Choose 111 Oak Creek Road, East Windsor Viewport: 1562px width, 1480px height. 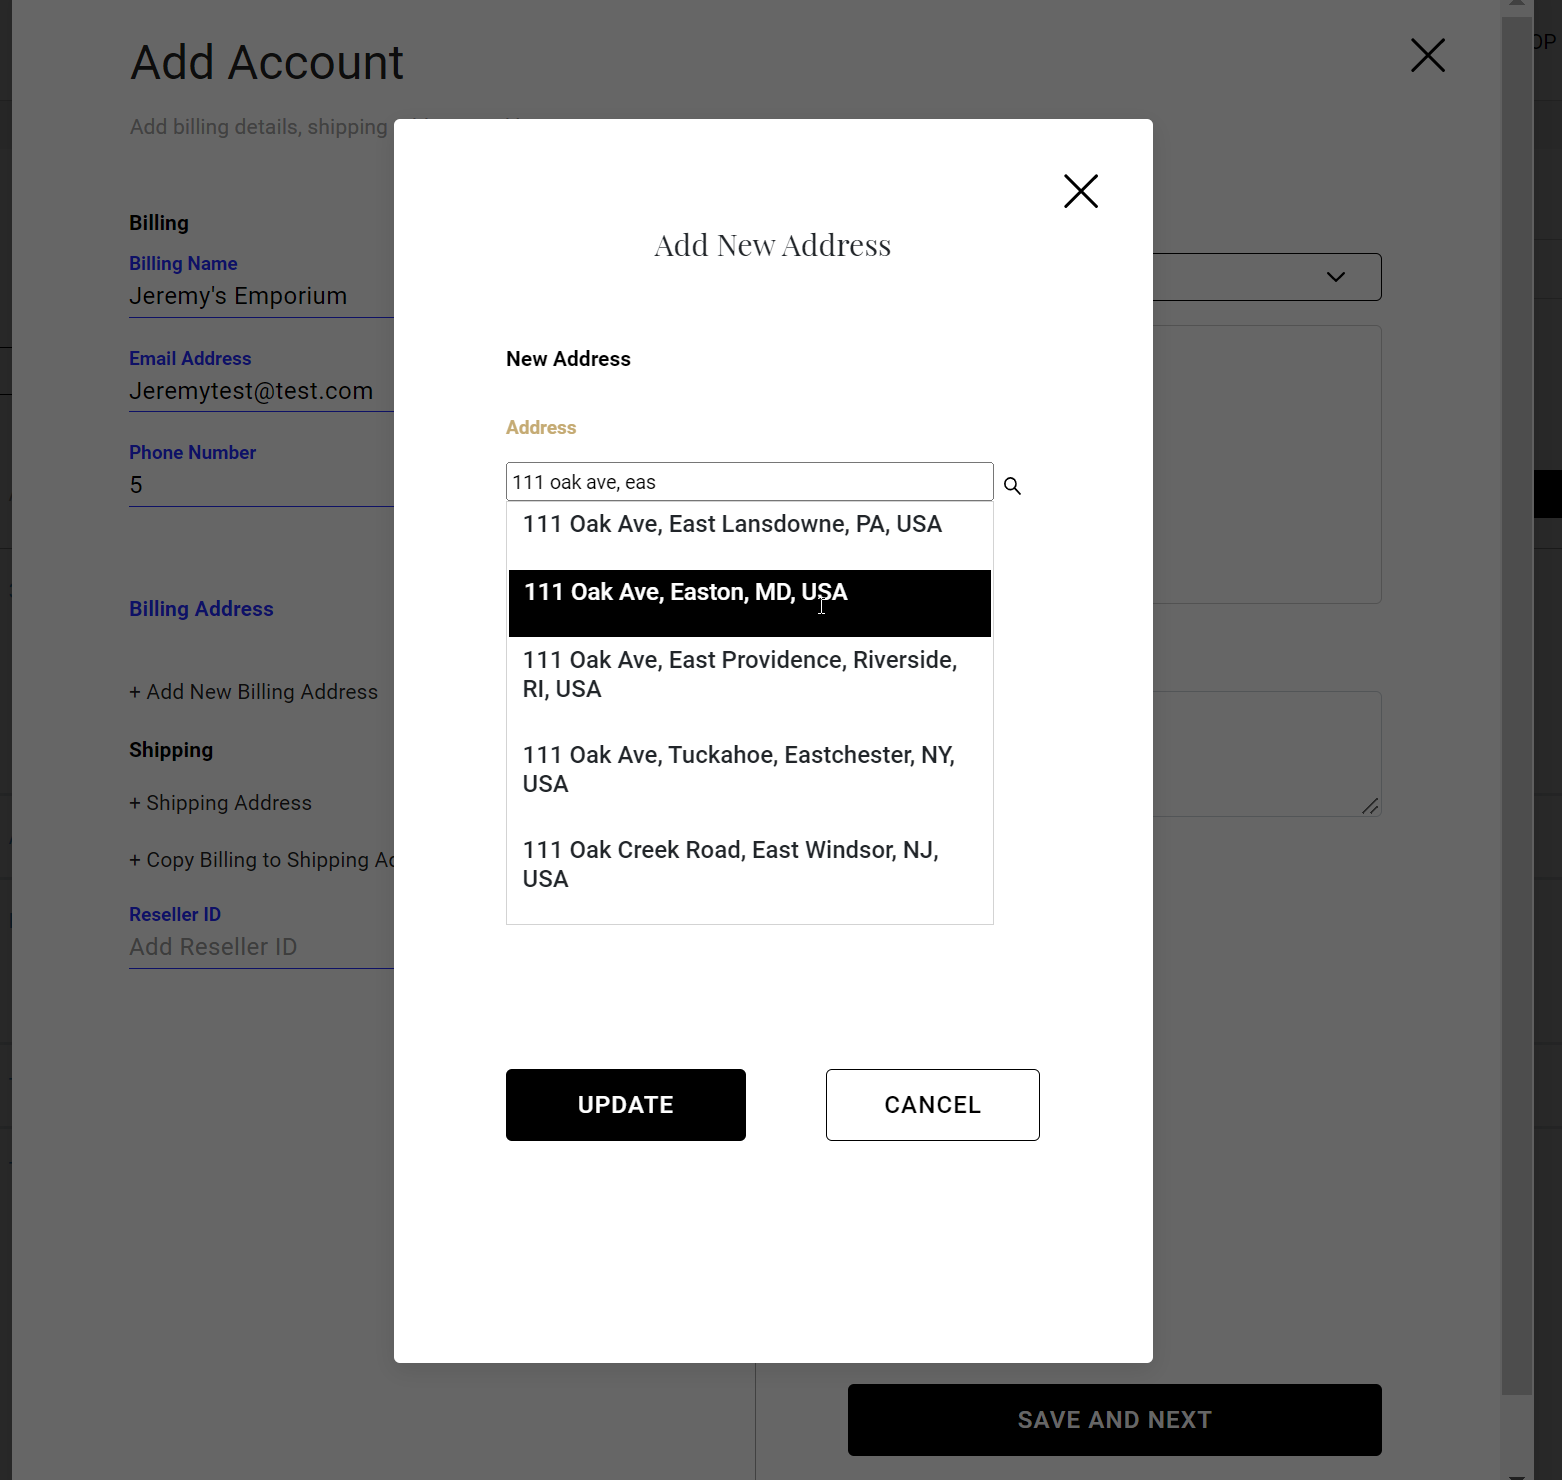pos(730,864)
